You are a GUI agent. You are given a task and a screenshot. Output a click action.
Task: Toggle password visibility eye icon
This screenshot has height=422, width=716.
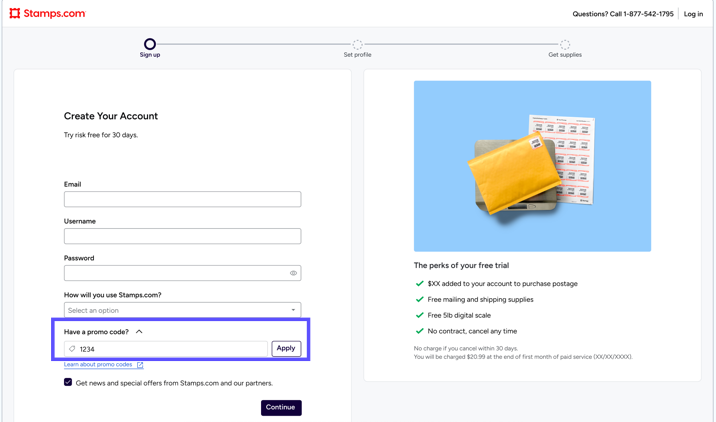[293, 273]
